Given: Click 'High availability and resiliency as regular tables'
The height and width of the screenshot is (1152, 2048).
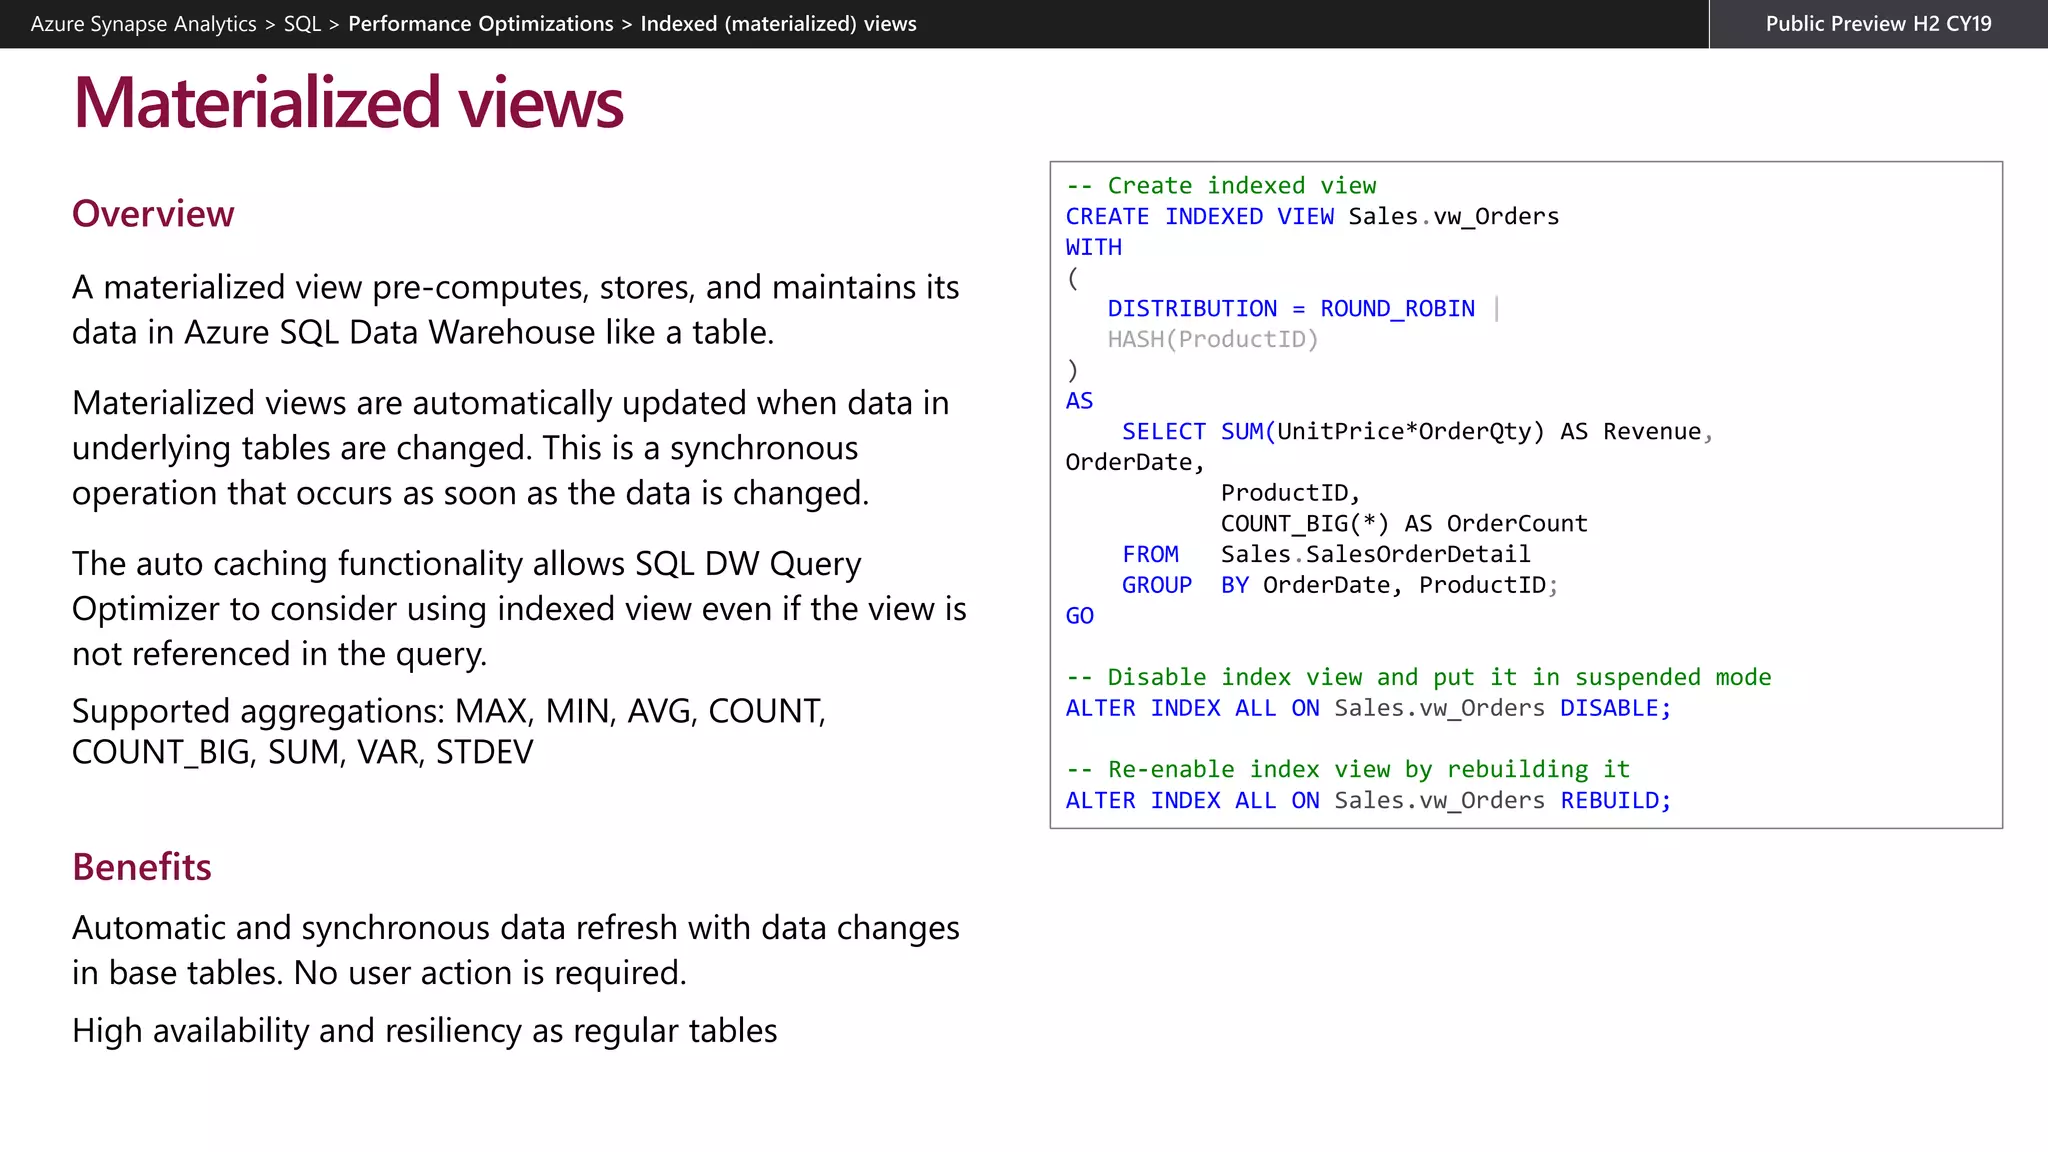Looking at the screenshot, I should pyautogui.click(x=425, y=1031).
